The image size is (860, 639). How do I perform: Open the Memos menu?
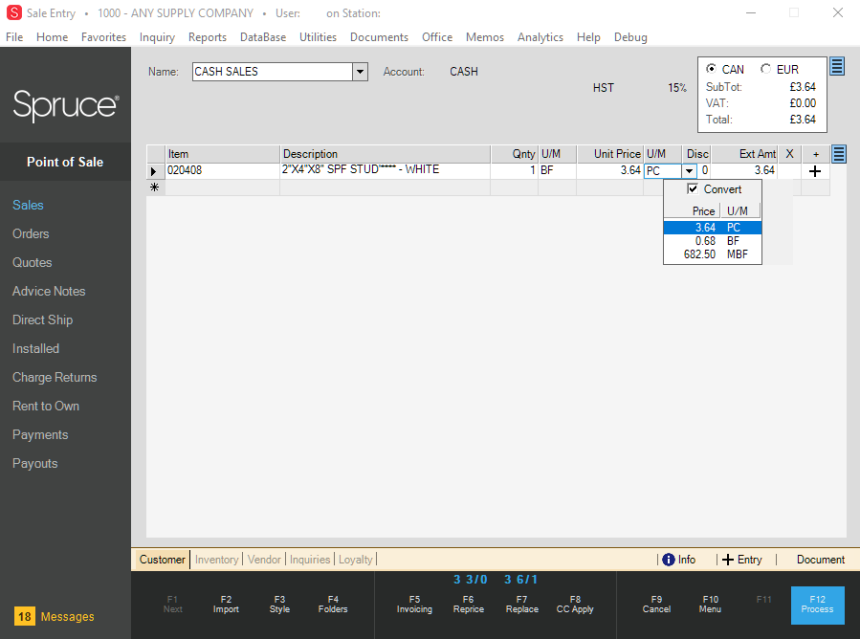(485, 37)
